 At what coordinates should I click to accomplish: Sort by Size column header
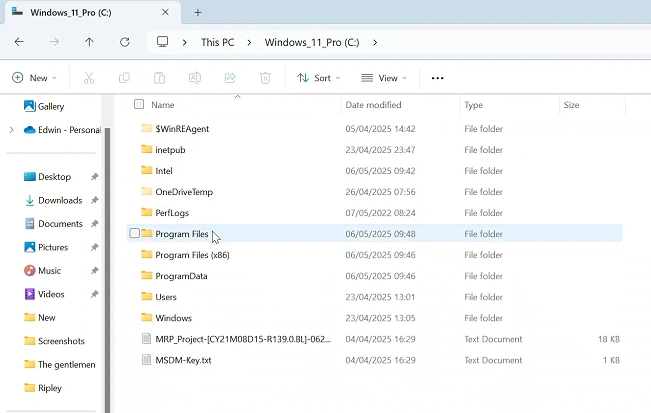(x=571, y=105)
